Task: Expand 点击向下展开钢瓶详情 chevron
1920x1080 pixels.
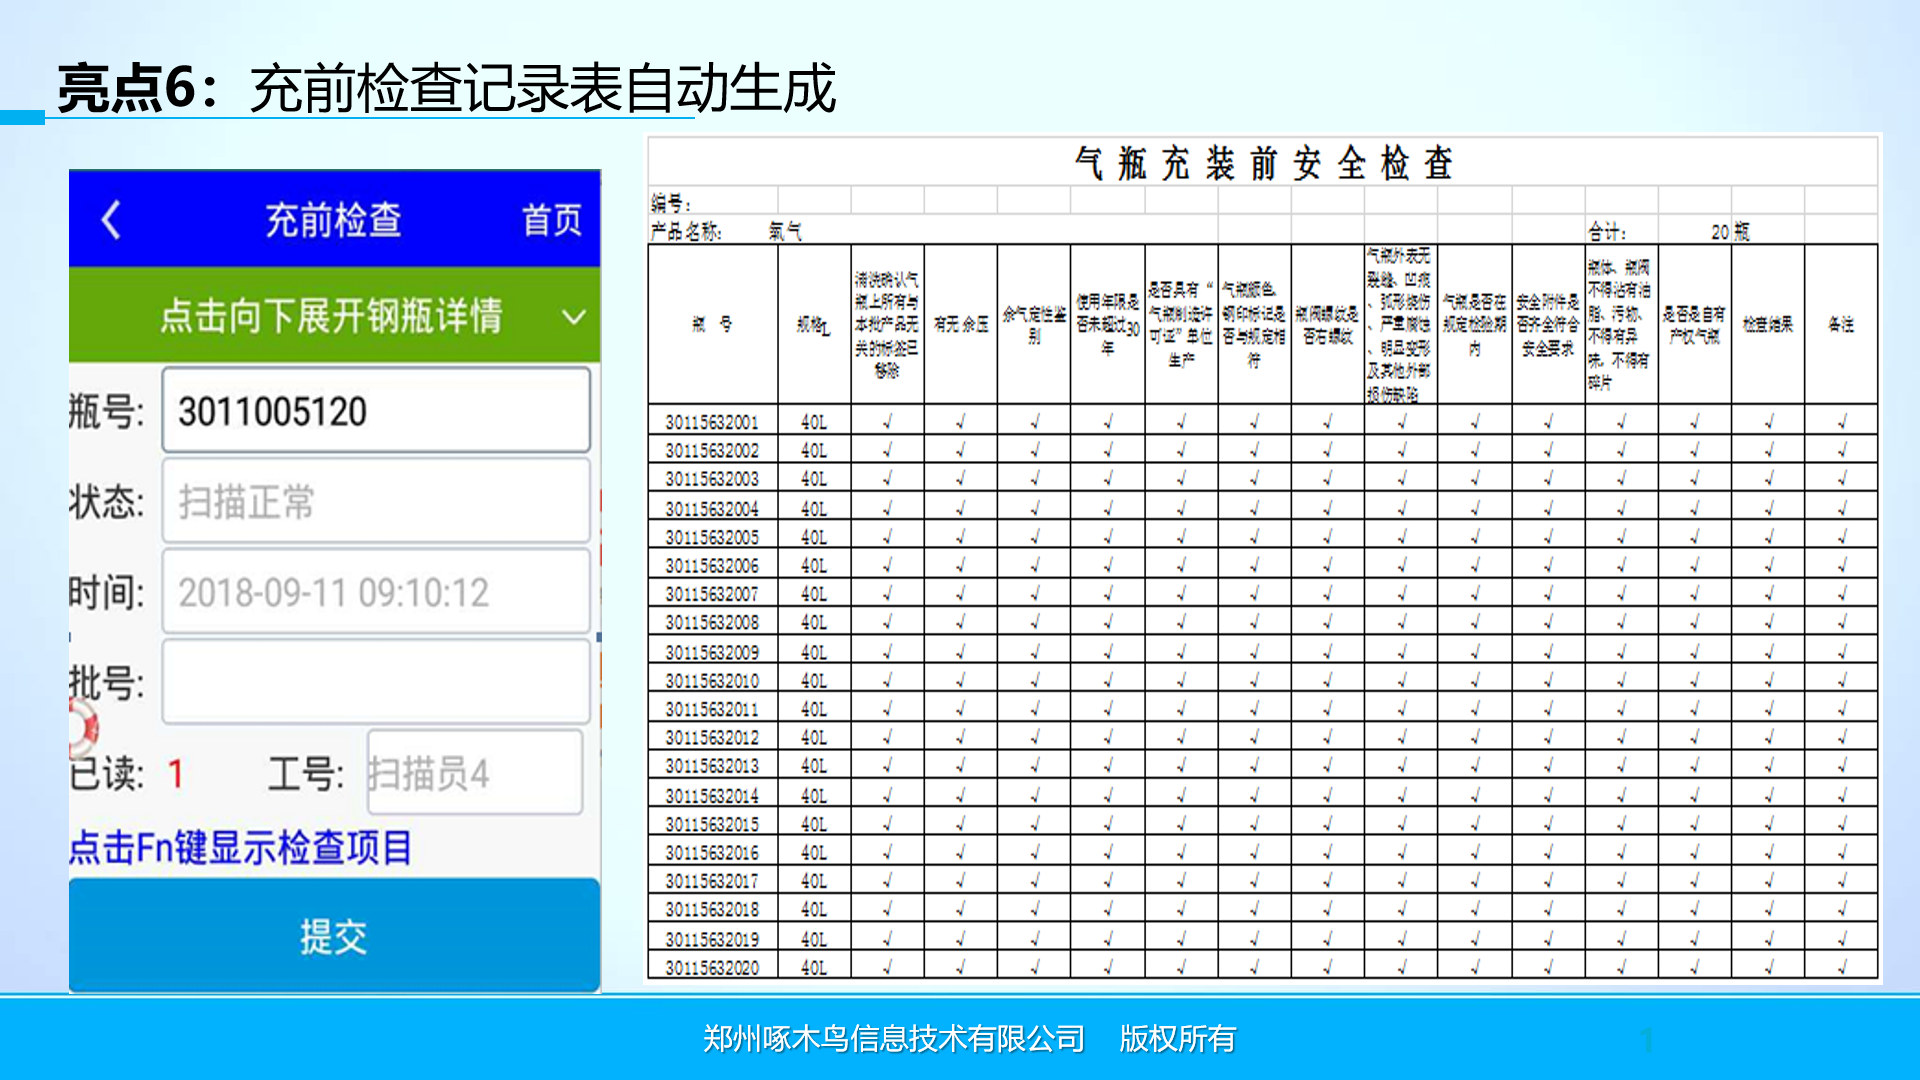Action: pos(574,317)
